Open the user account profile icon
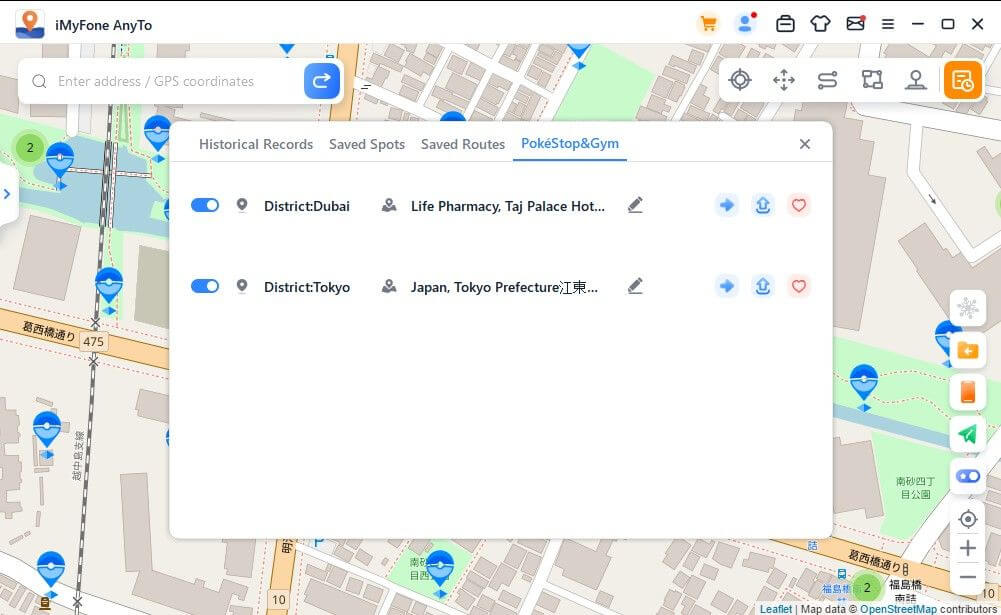 [x=745, y=24]
